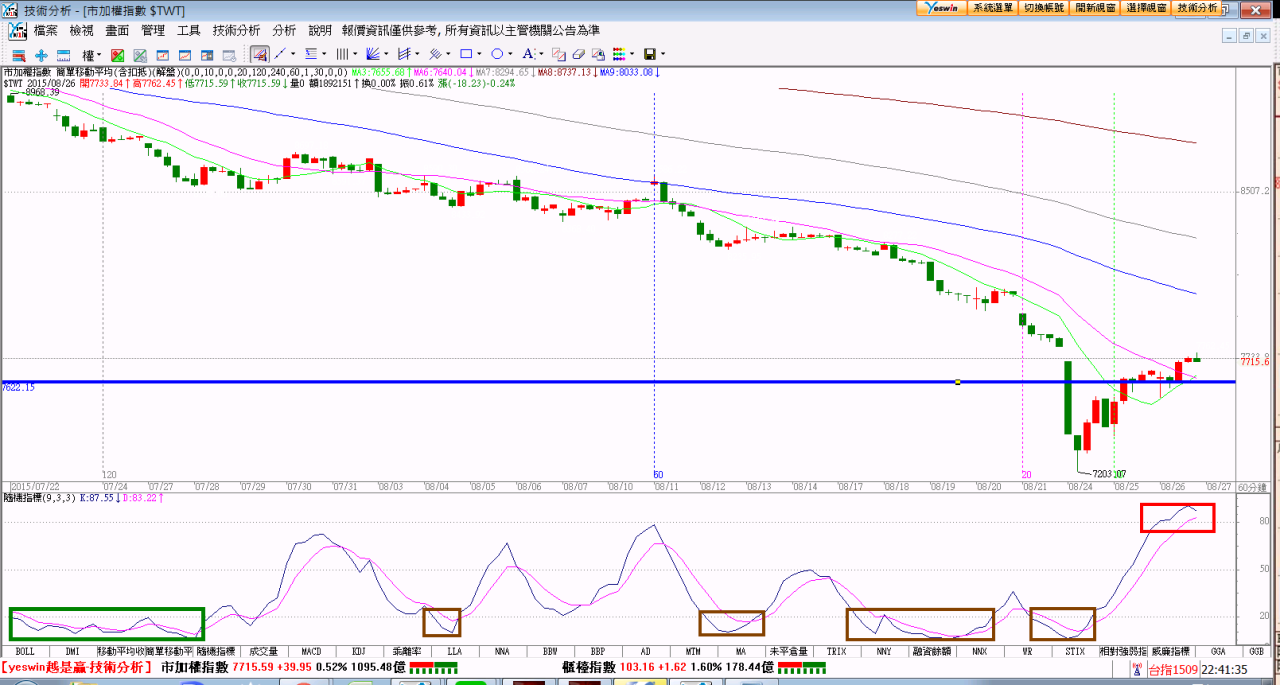1280x685 pixels.
Task: Click the rectangle shape drawing tool
Action: [465, 54]
